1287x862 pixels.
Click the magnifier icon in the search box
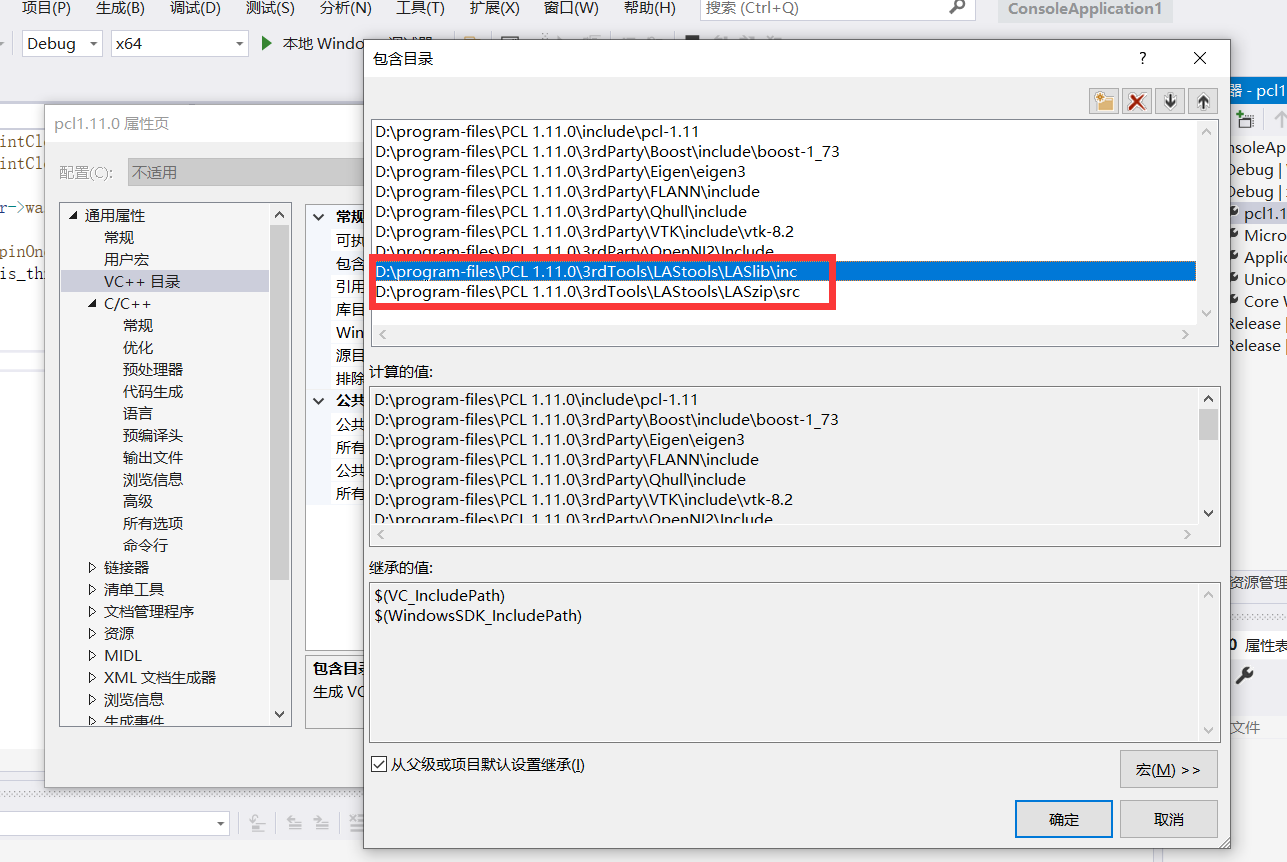click(x=957, y=10)
